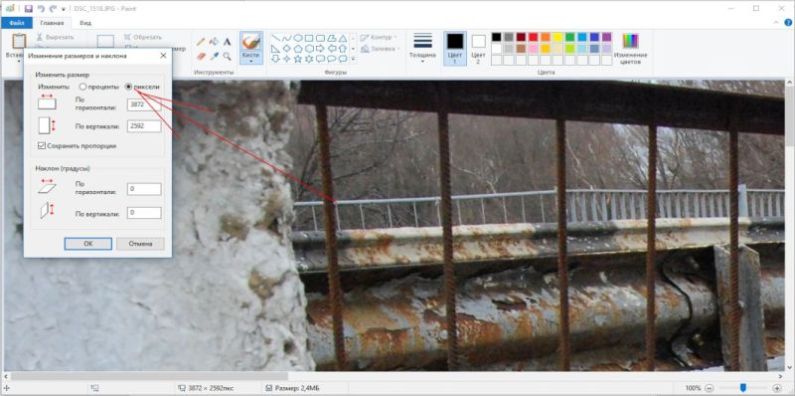
Task: Open the File (Файл) menu
Action: [17, 23]
